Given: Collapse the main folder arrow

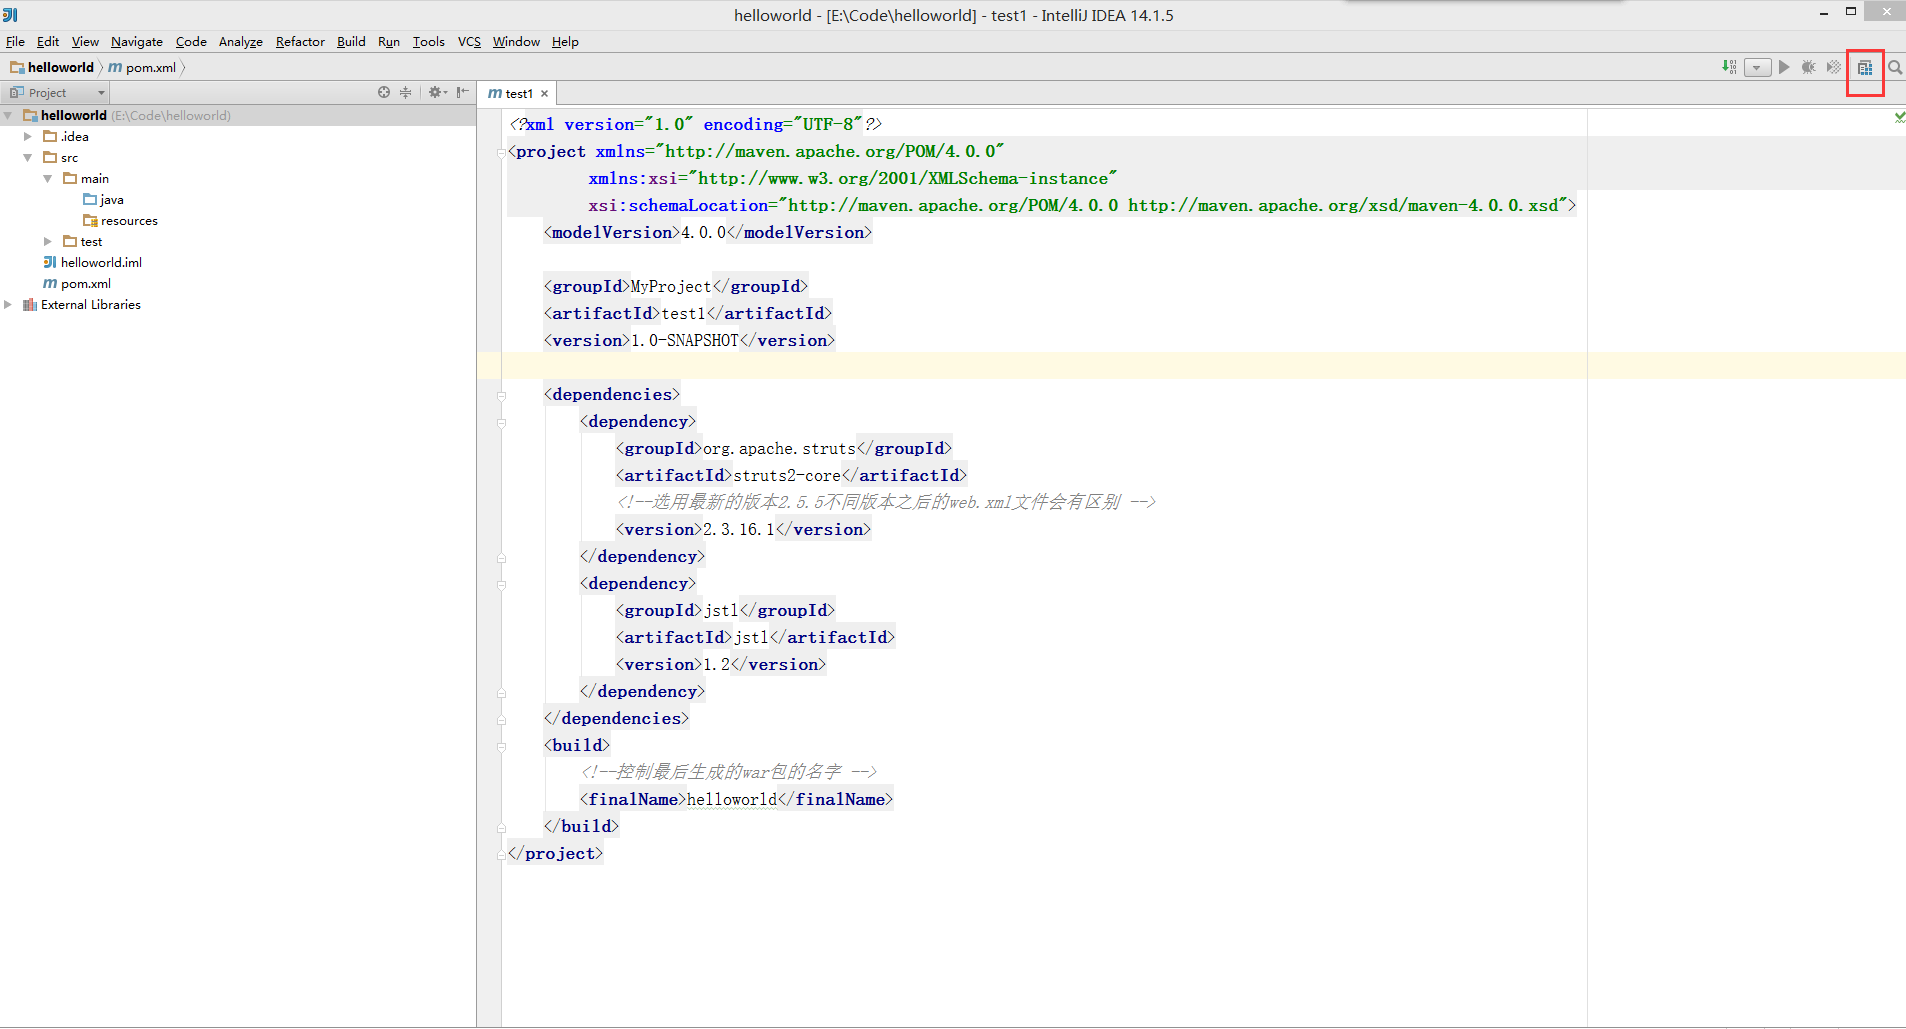Looking at the screenshot, I should tap(48, 179).
